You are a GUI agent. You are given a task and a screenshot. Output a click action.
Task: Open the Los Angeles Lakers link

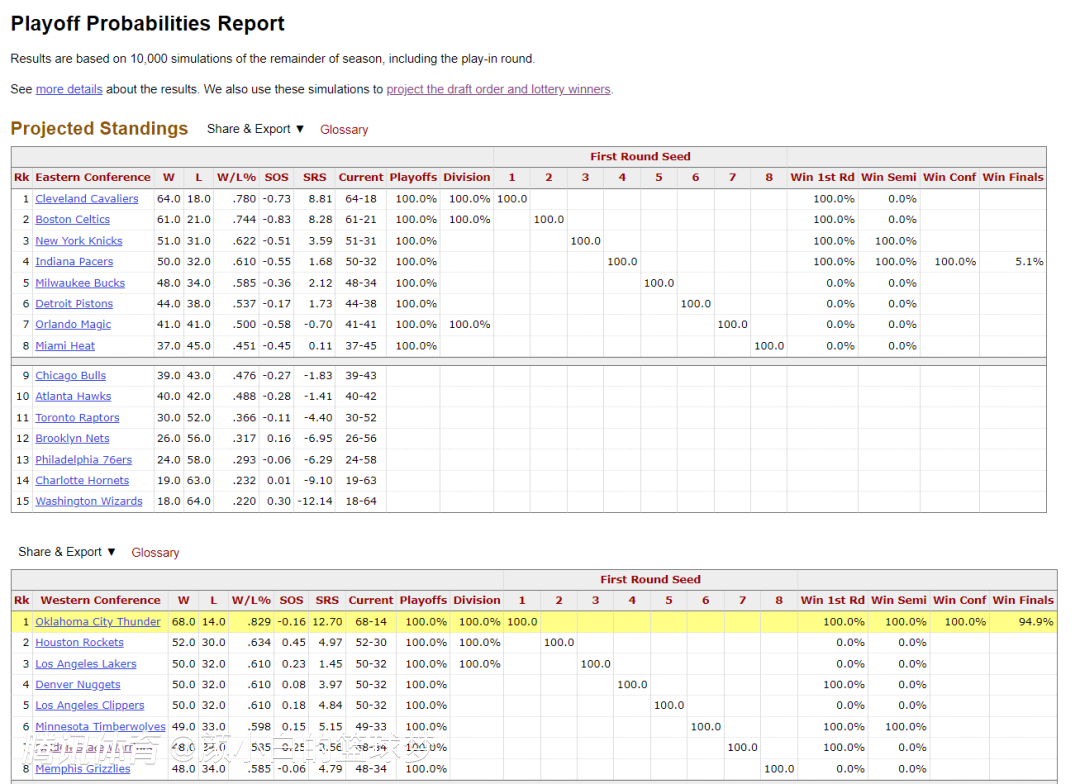pyautogui.click(x=85, y=663)
